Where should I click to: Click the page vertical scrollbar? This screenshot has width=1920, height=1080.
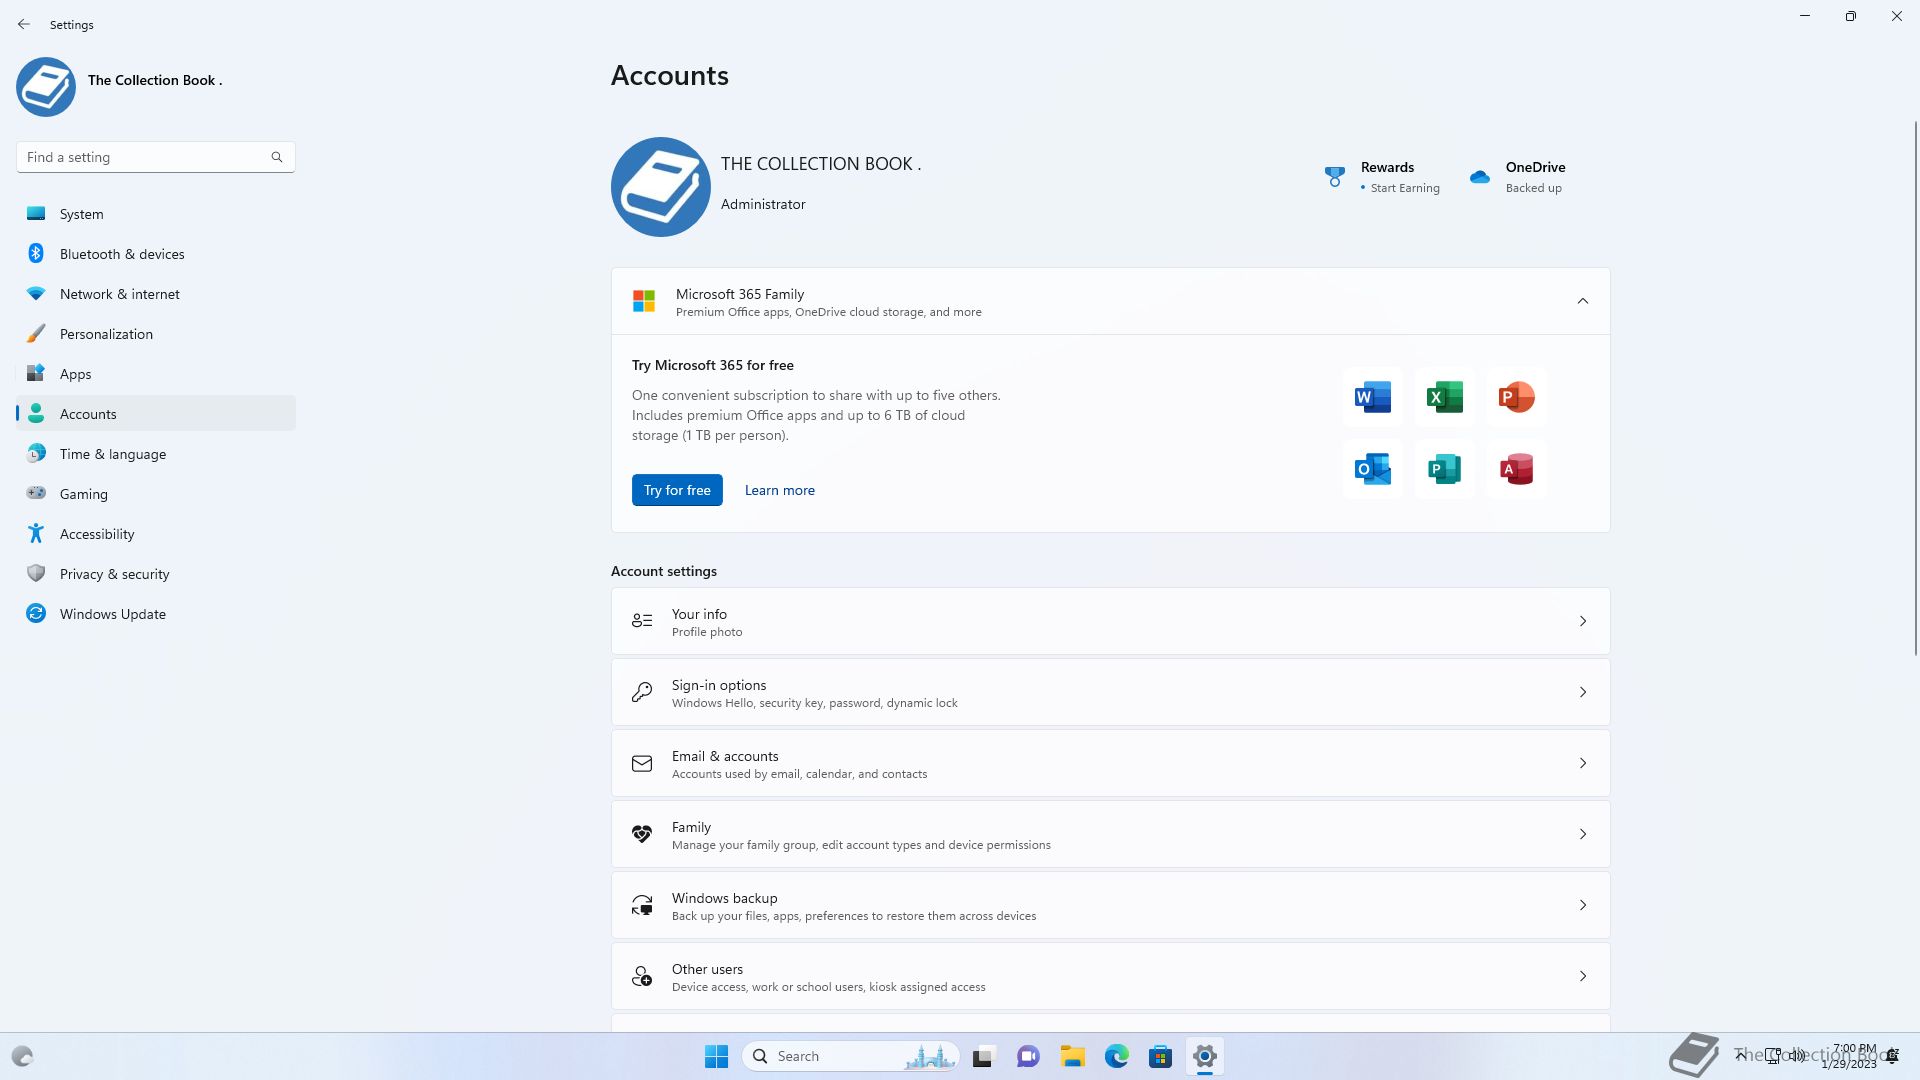click(1916, 388)
